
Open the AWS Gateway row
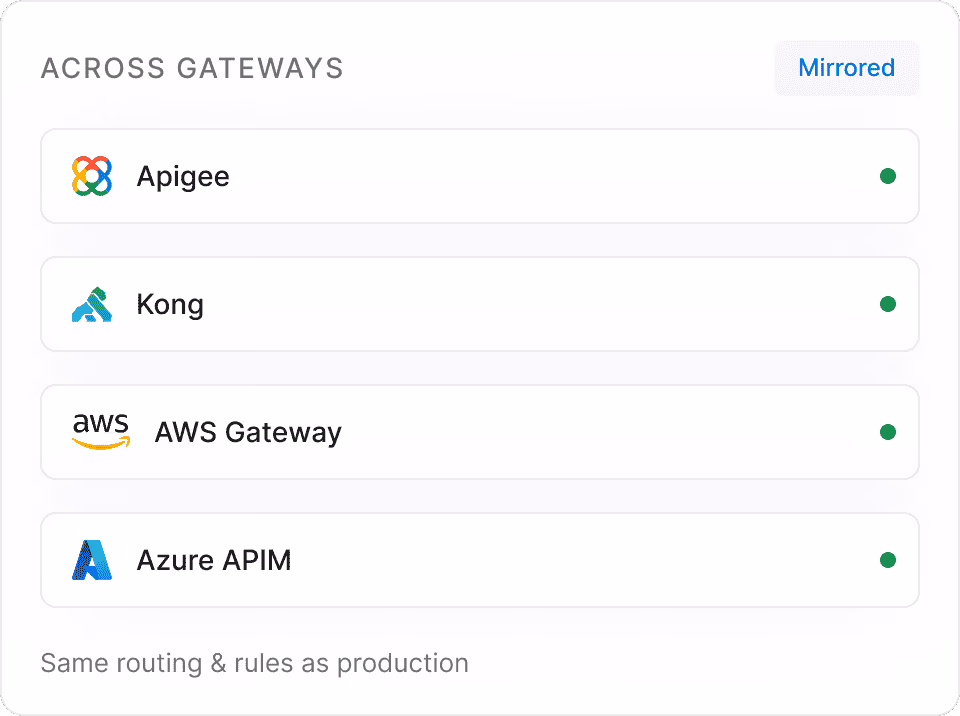[480, 432]
